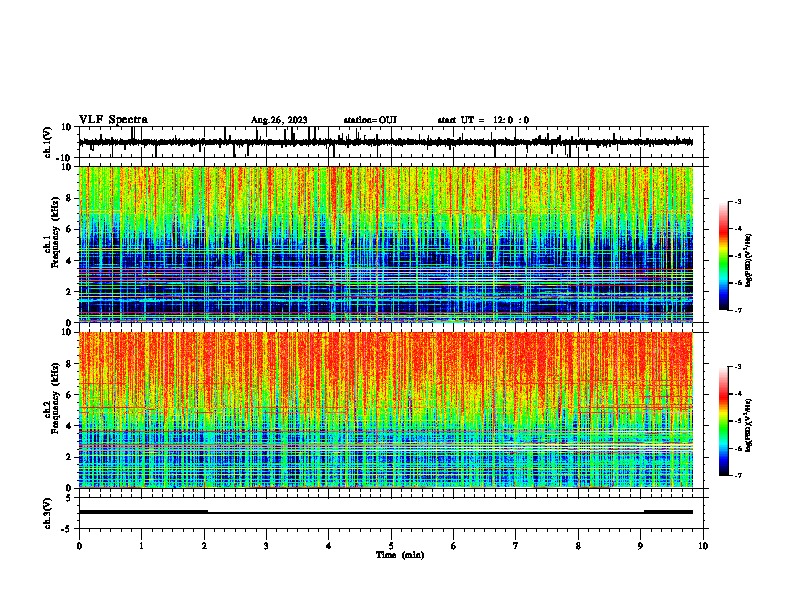Click the "-7" label below ch.2 colorbar
This screenshot has height=612, width=792.
pyautogui.click(x=737, y=476)
